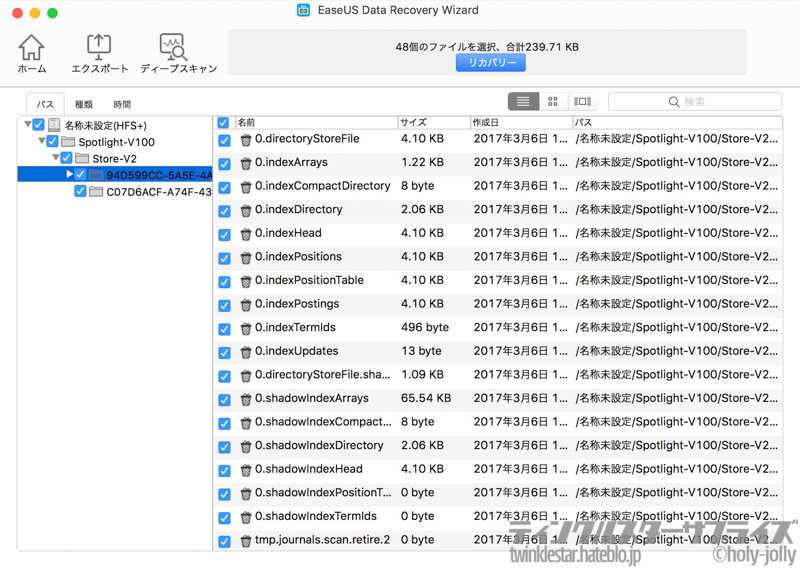
Task: Uncheck 0.indexArrays checkbox
Action: pyautogui.click(x=224, y=164)
